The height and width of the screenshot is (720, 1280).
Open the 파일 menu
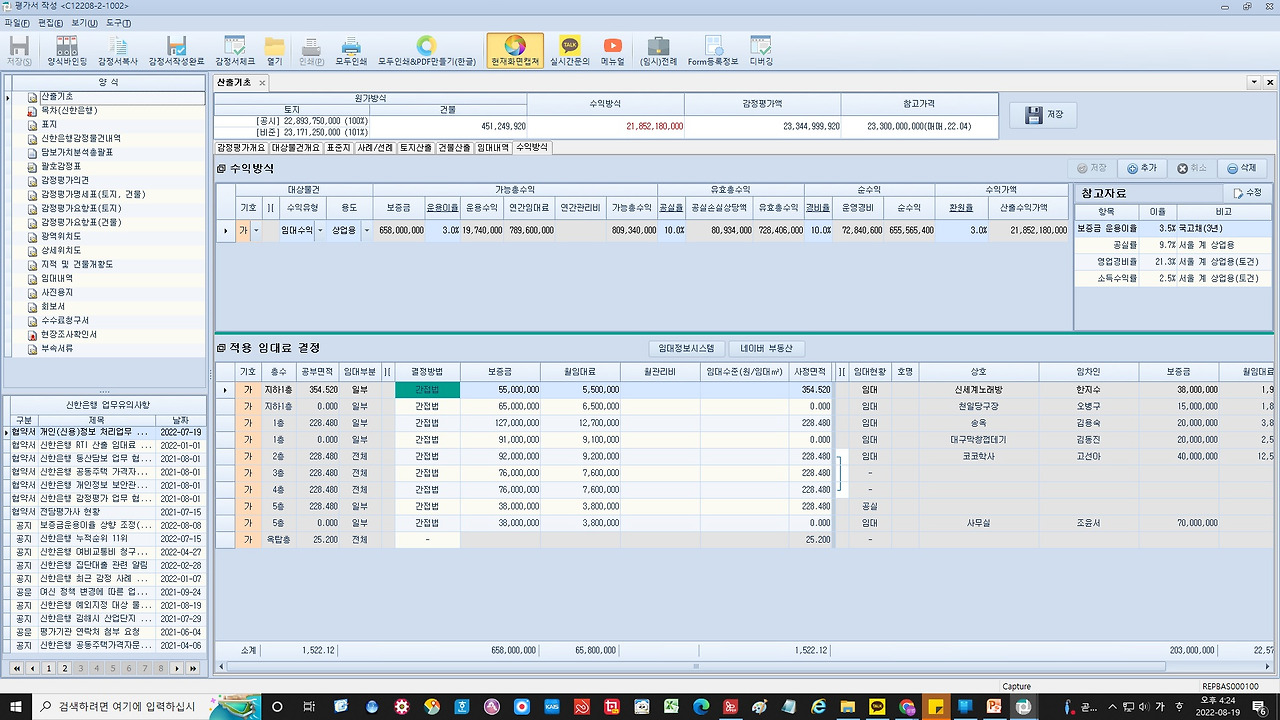[17, 22]
